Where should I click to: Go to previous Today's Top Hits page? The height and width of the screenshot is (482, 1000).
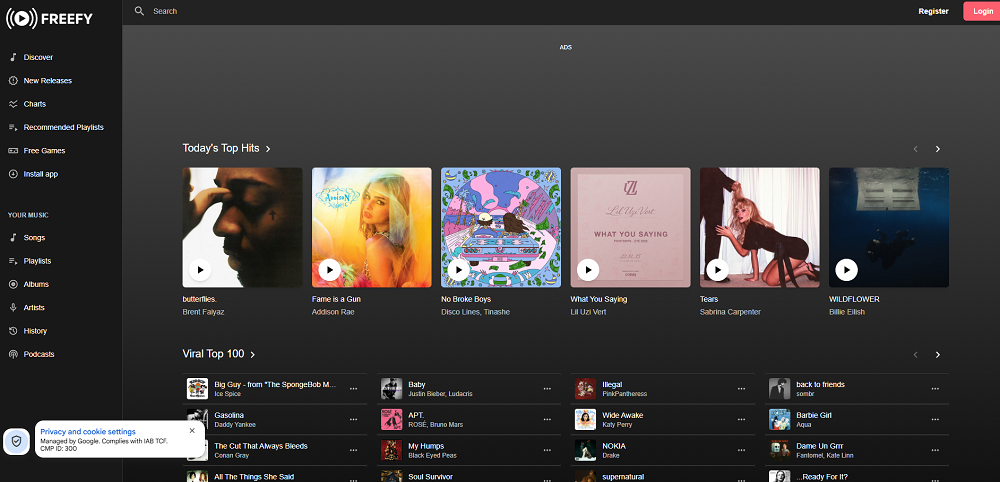pyautogui.click(x=915, y=149)
